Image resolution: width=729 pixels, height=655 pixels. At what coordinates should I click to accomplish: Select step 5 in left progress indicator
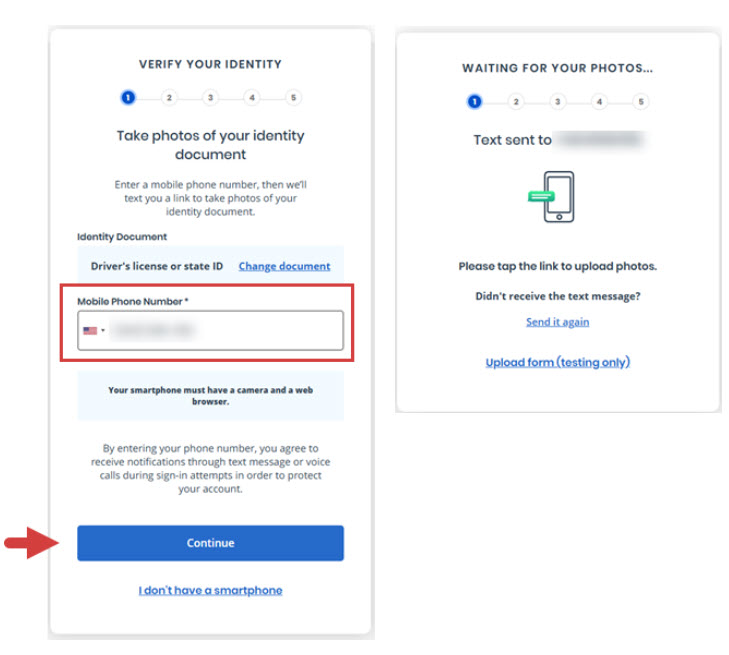click(x=293, y=97)
